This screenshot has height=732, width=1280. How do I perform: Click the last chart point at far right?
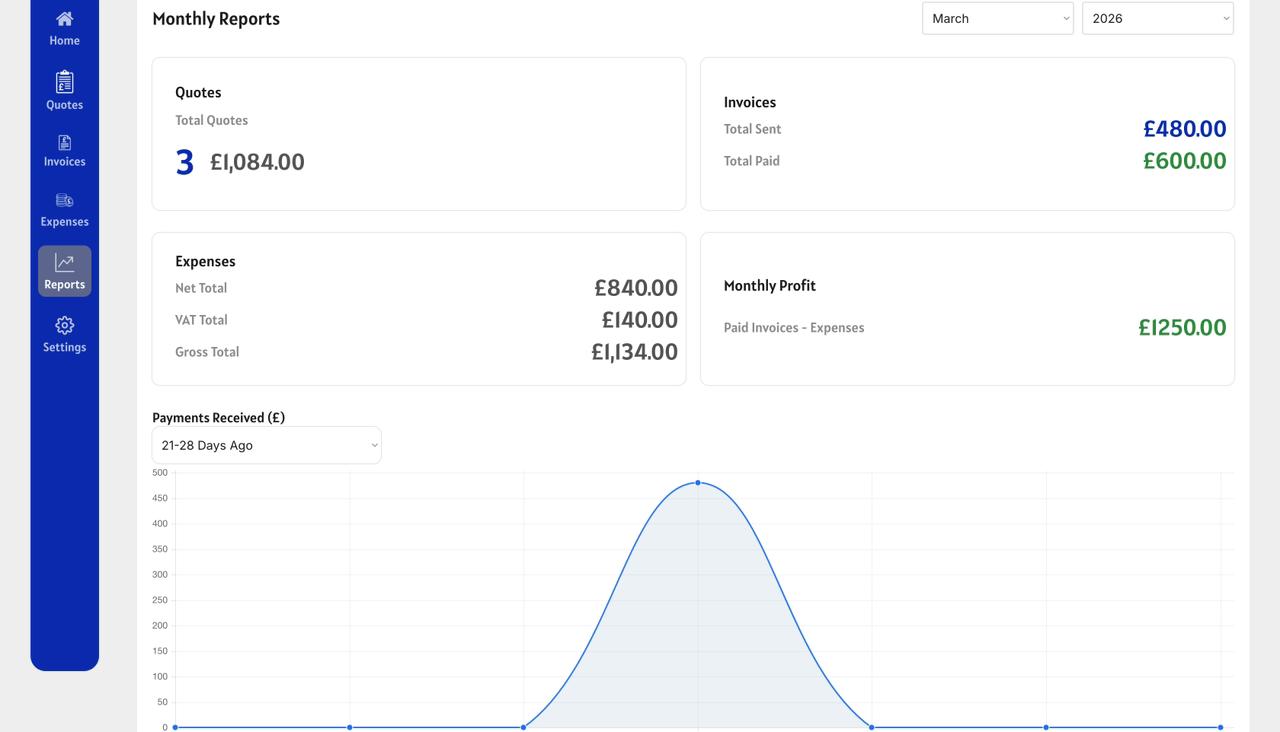(x=1220, y=727)
